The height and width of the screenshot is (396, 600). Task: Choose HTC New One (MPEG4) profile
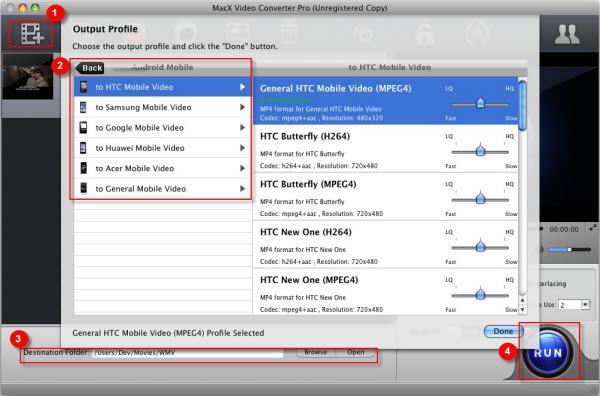tap(386, 292)
